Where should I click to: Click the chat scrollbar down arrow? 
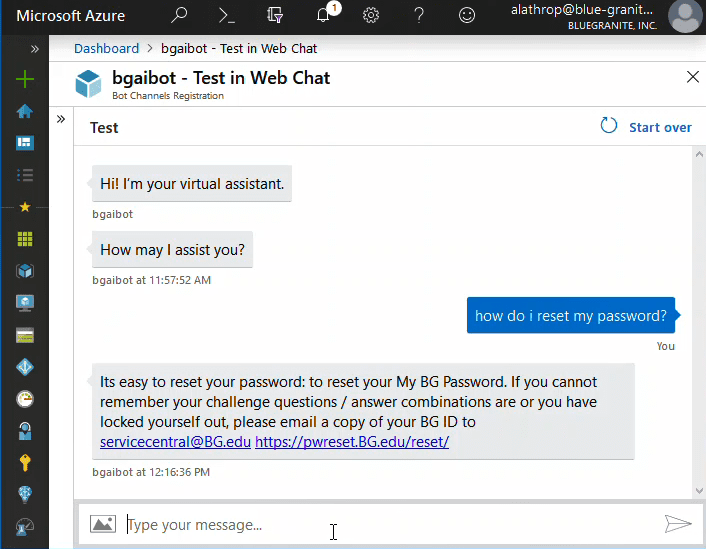tap(699, 490)
